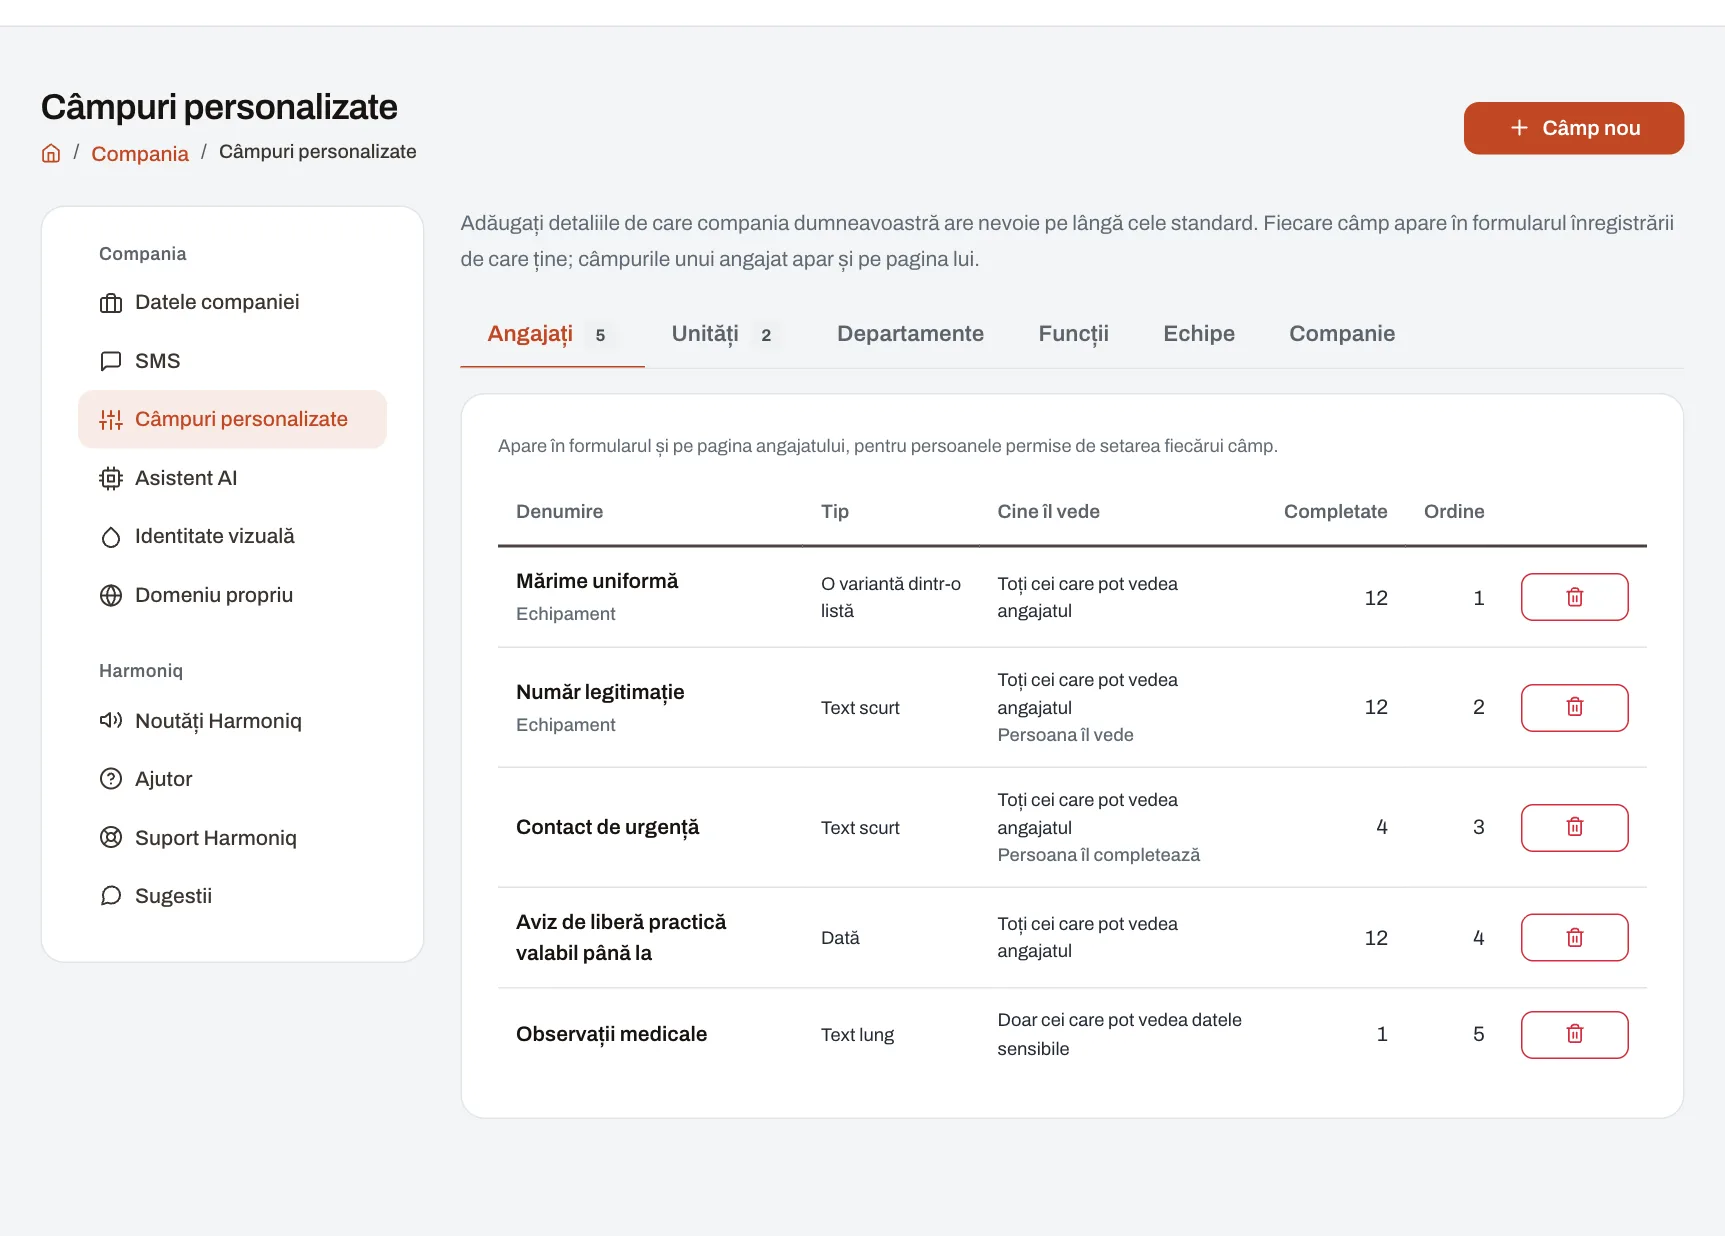Viewport: 1725px width, 1236px height.
Task: Delete the Aviz de liberă practică field
Action: (x=1574, y=938)
